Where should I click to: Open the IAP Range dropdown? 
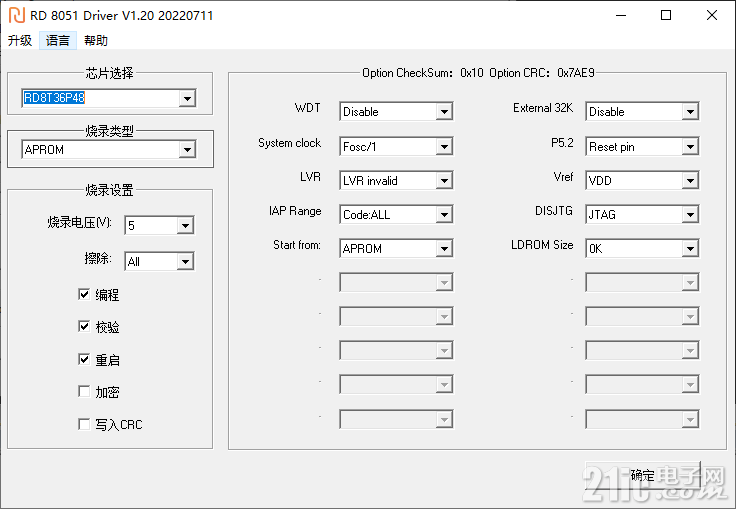pos(396,215)
